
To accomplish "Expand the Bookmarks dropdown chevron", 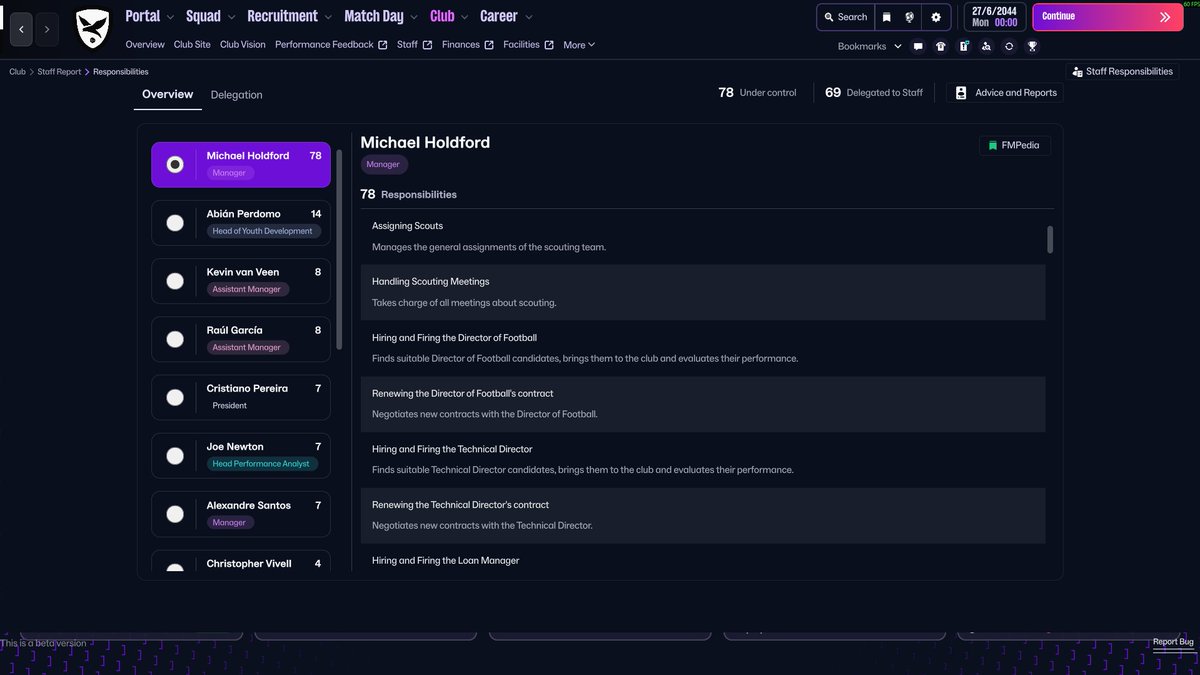I will point(897,47).
